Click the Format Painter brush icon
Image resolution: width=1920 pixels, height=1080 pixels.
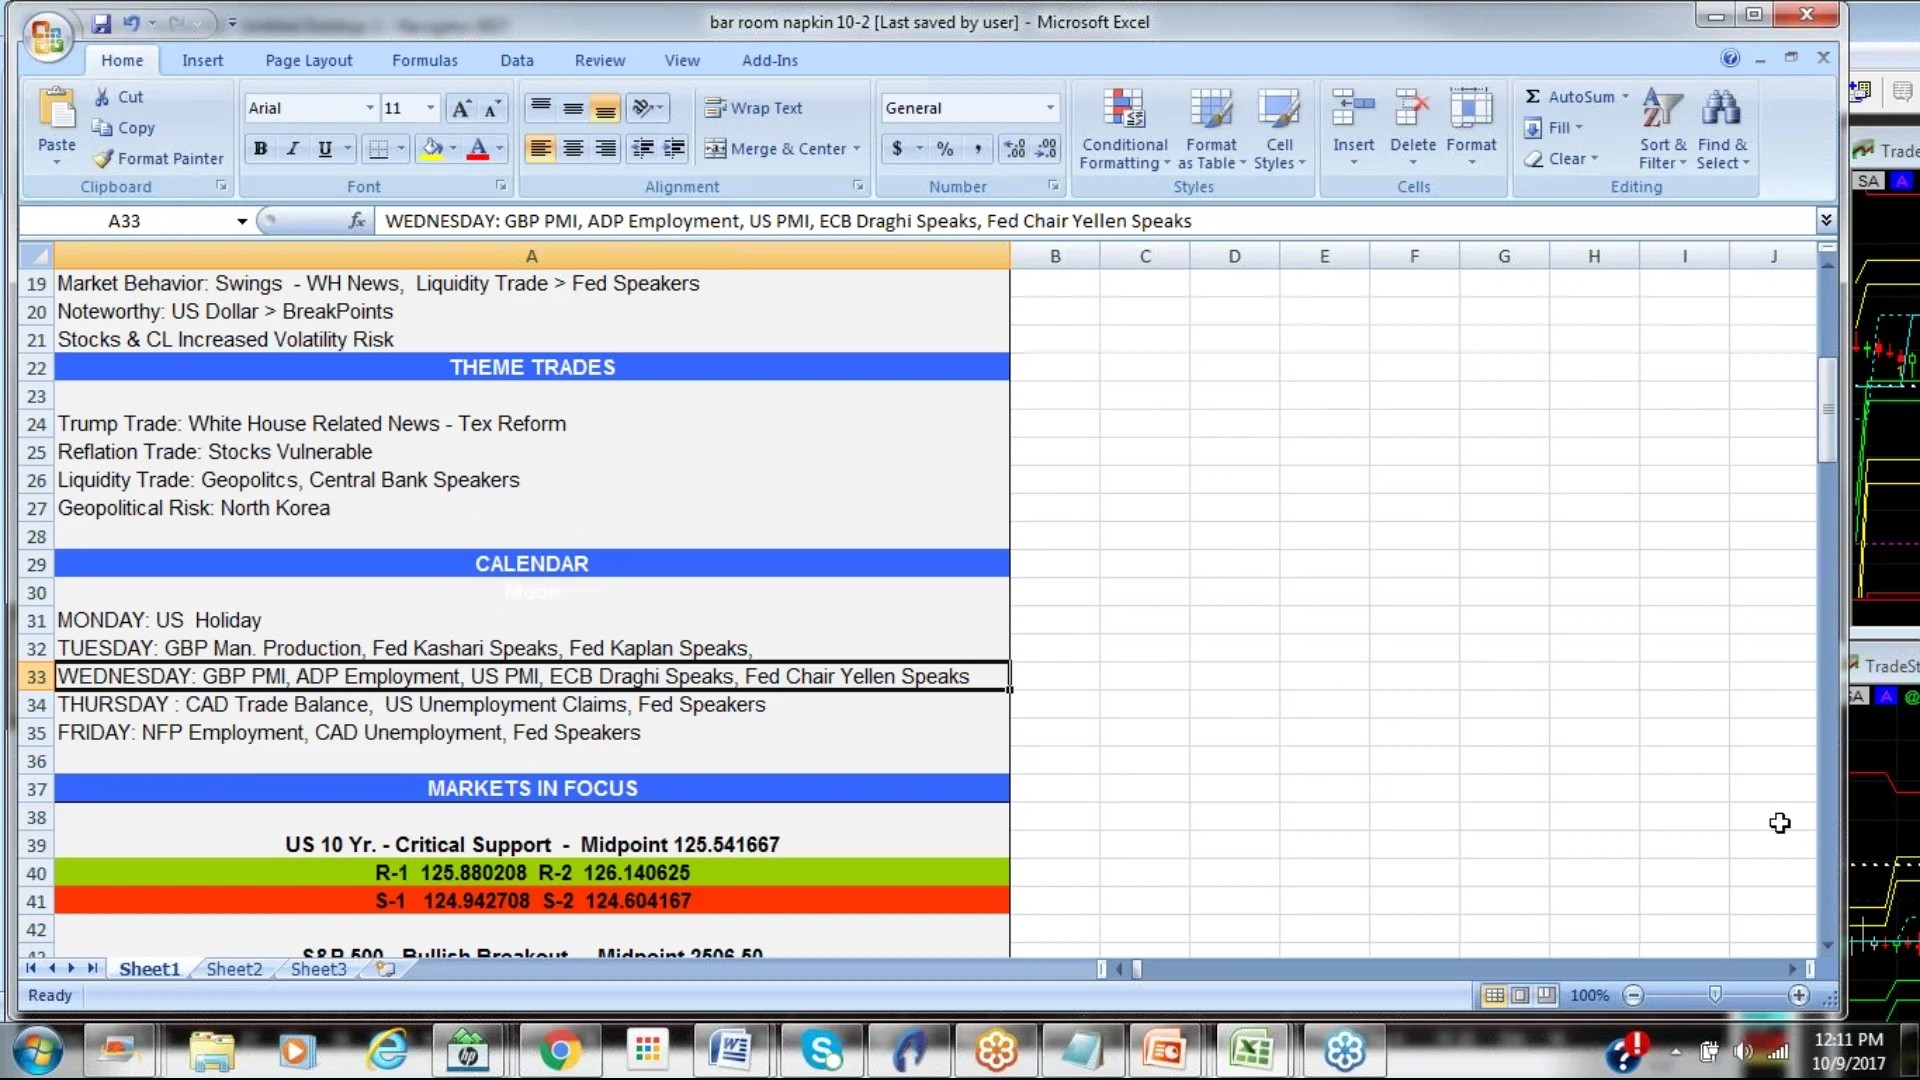point(103,159)
